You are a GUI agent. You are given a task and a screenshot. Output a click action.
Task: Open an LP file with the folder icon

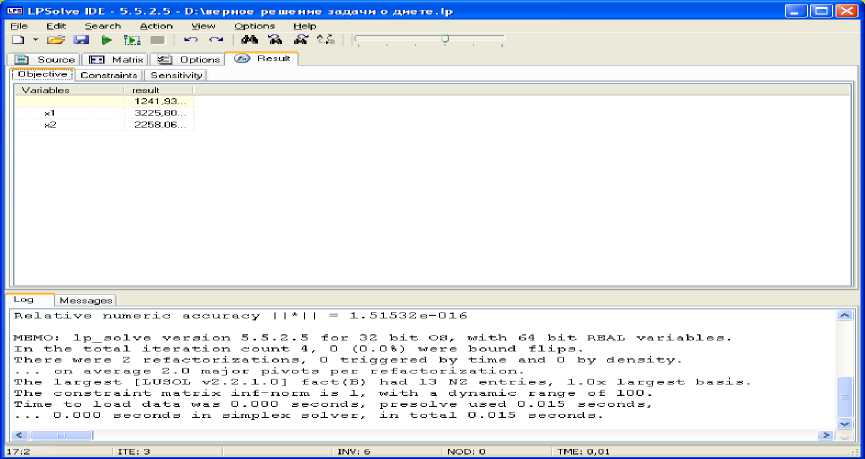(x=56, y=40)
